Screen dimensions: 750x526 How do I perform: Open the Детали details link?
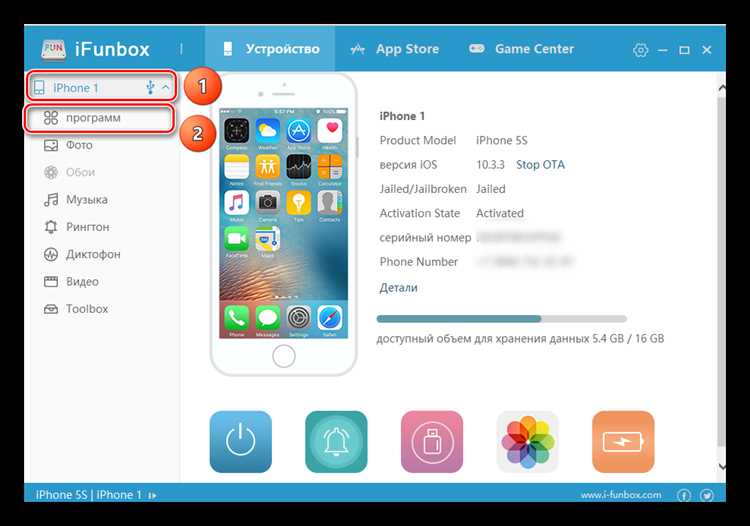398,288
